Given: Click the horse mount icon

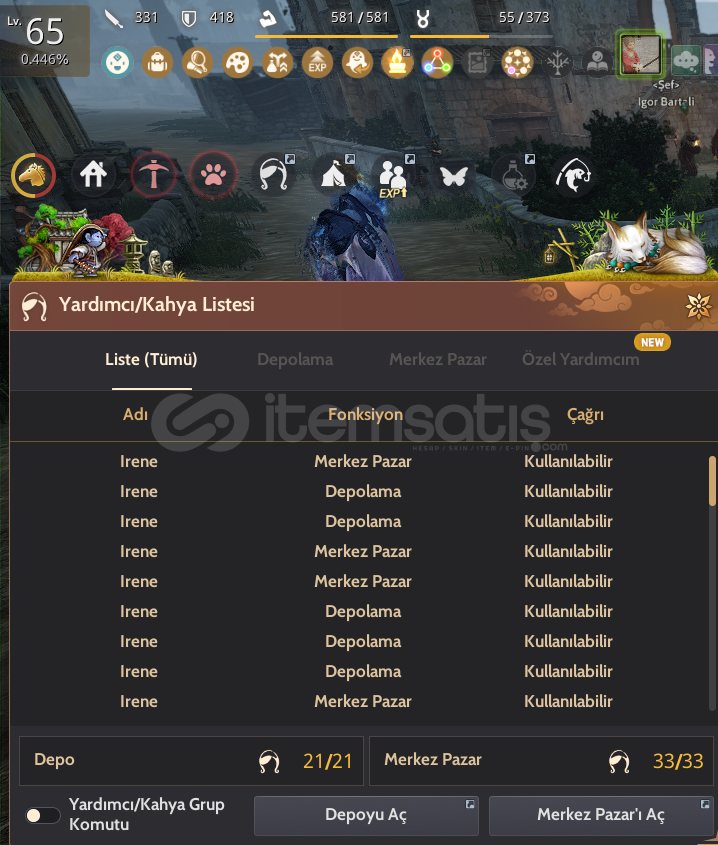Looking at the screenshot, I should [x=33, y=175].
